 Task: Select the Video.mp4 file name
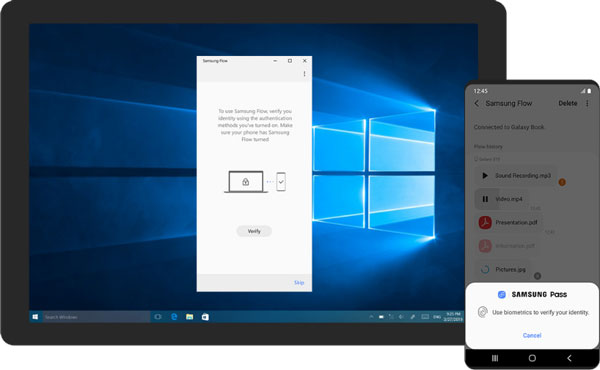pyautogui.click(x=509, y=199)
